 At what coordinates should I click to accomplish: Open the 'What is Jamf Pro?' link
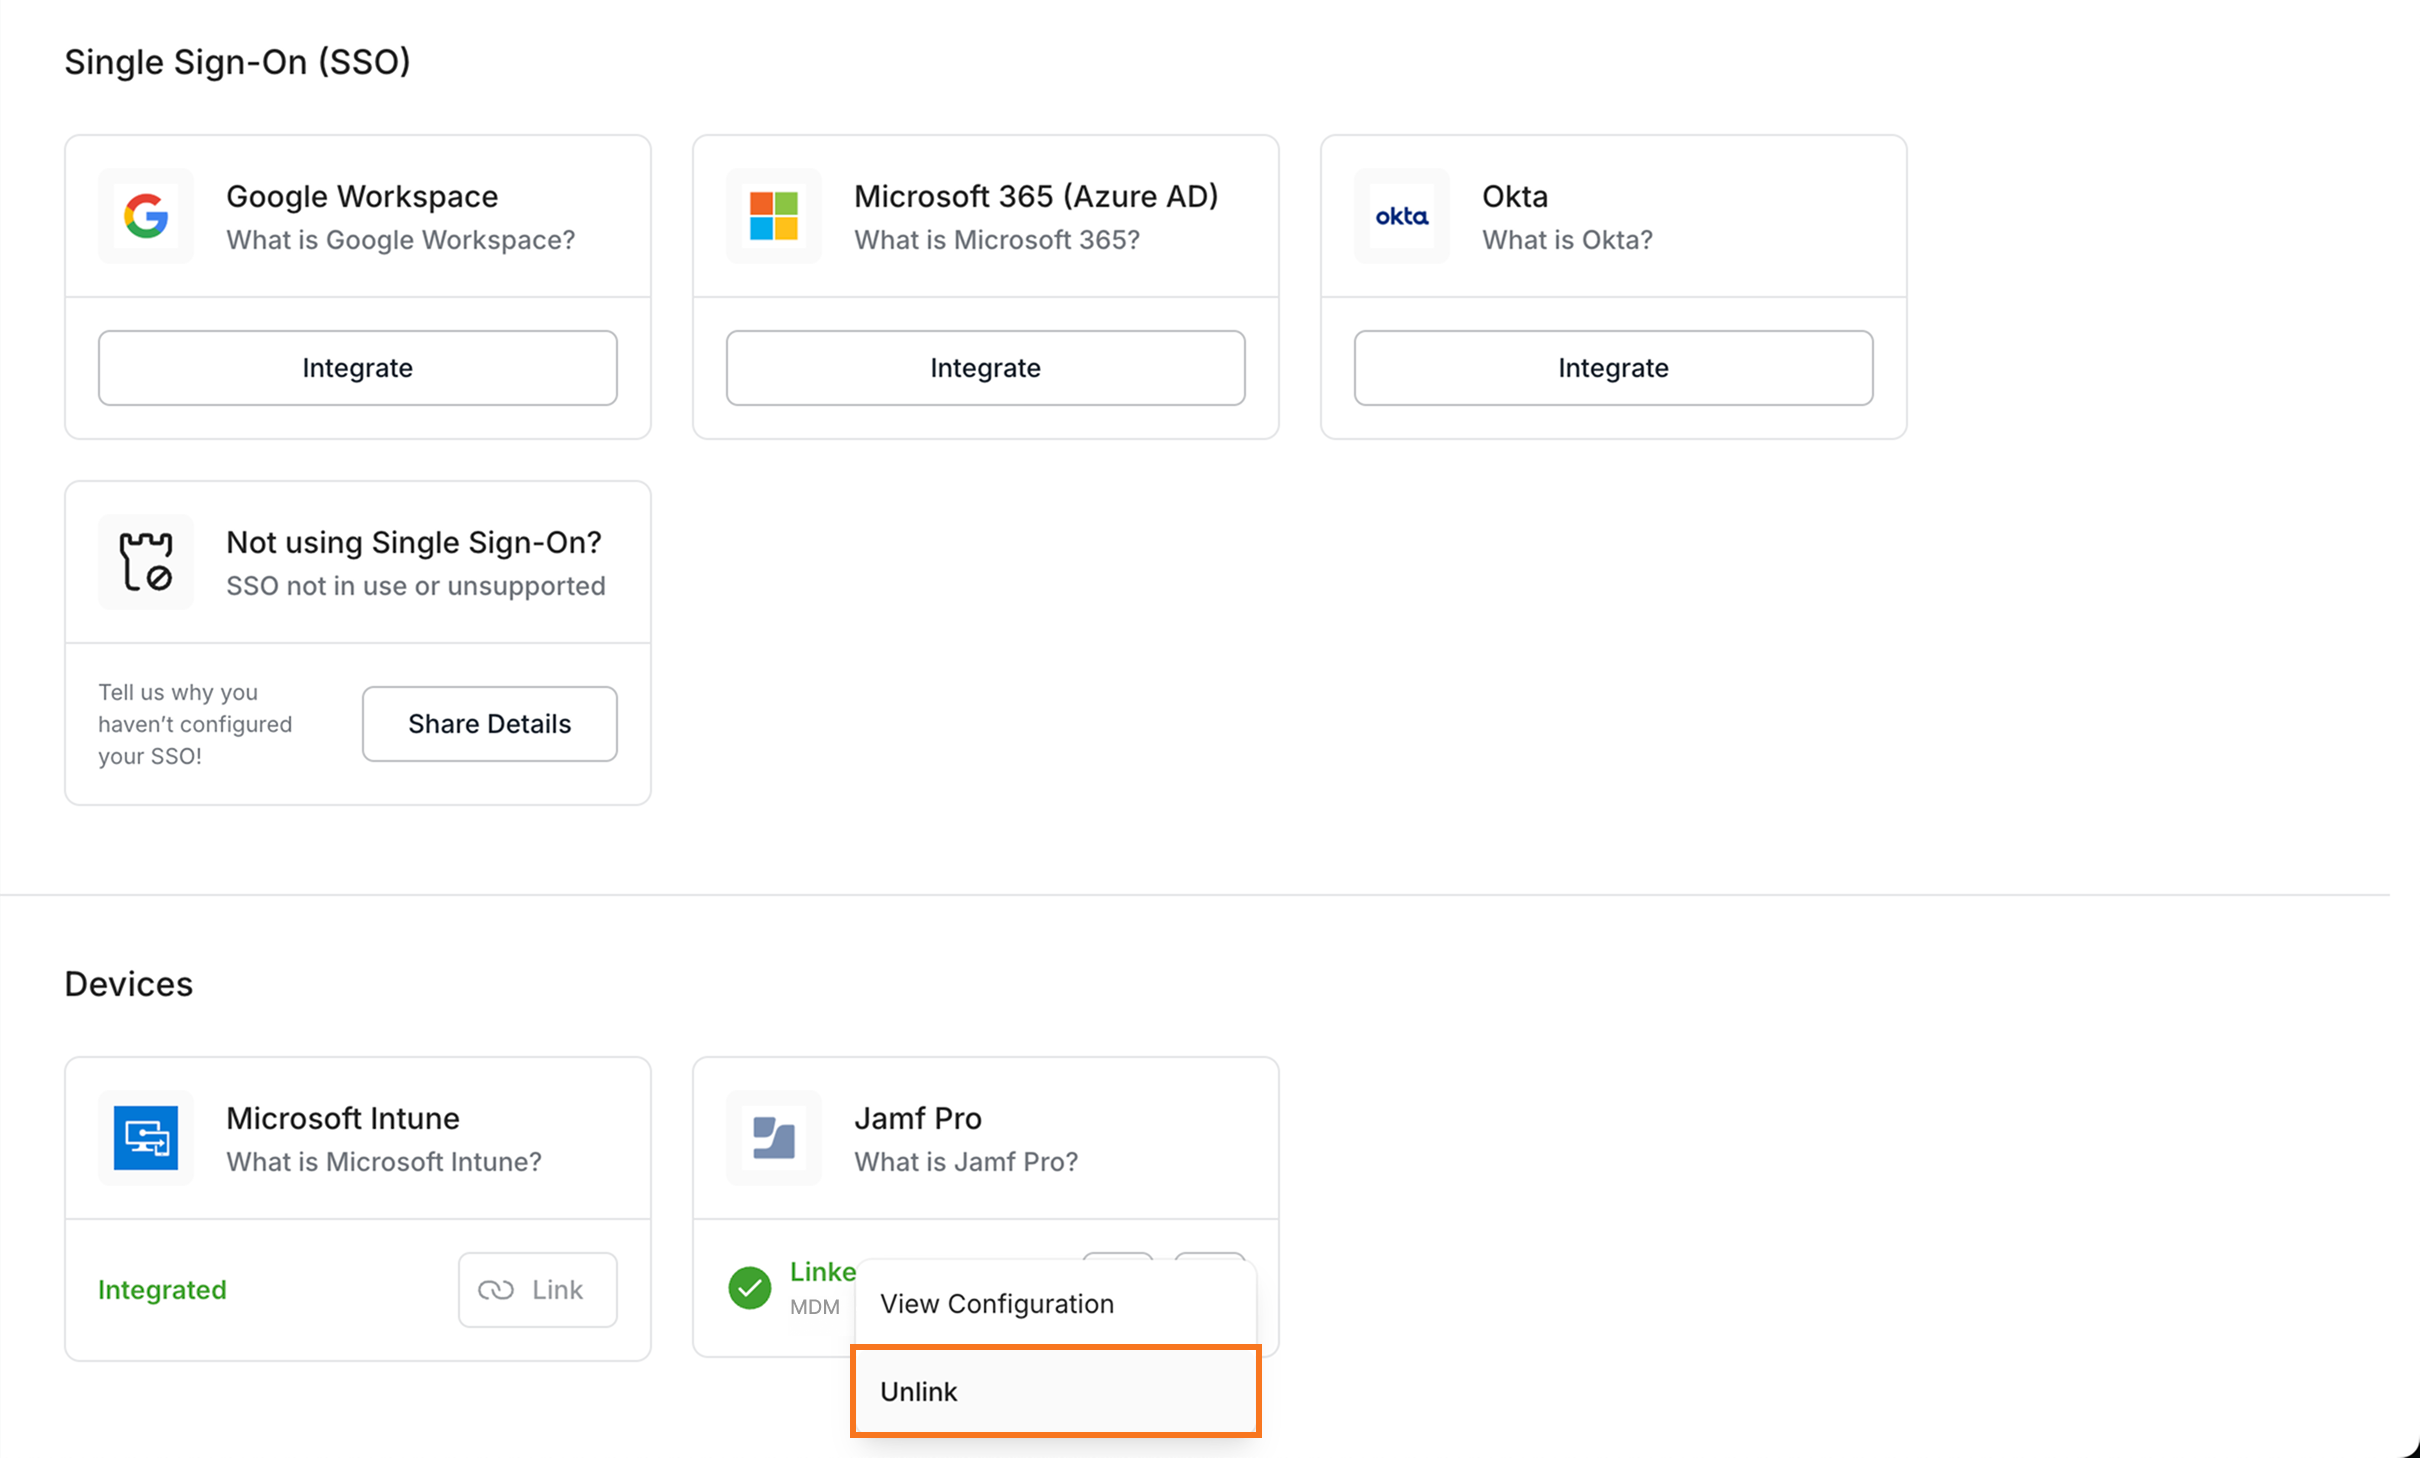(x=965, y=1162)
